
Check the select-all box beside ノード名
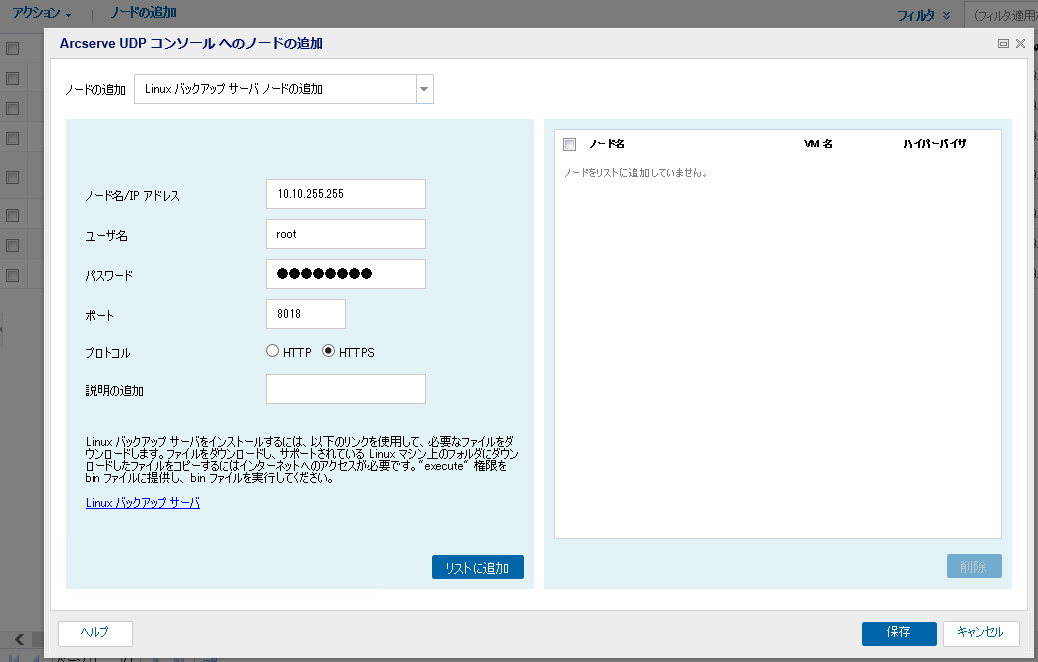pos(569,144)
